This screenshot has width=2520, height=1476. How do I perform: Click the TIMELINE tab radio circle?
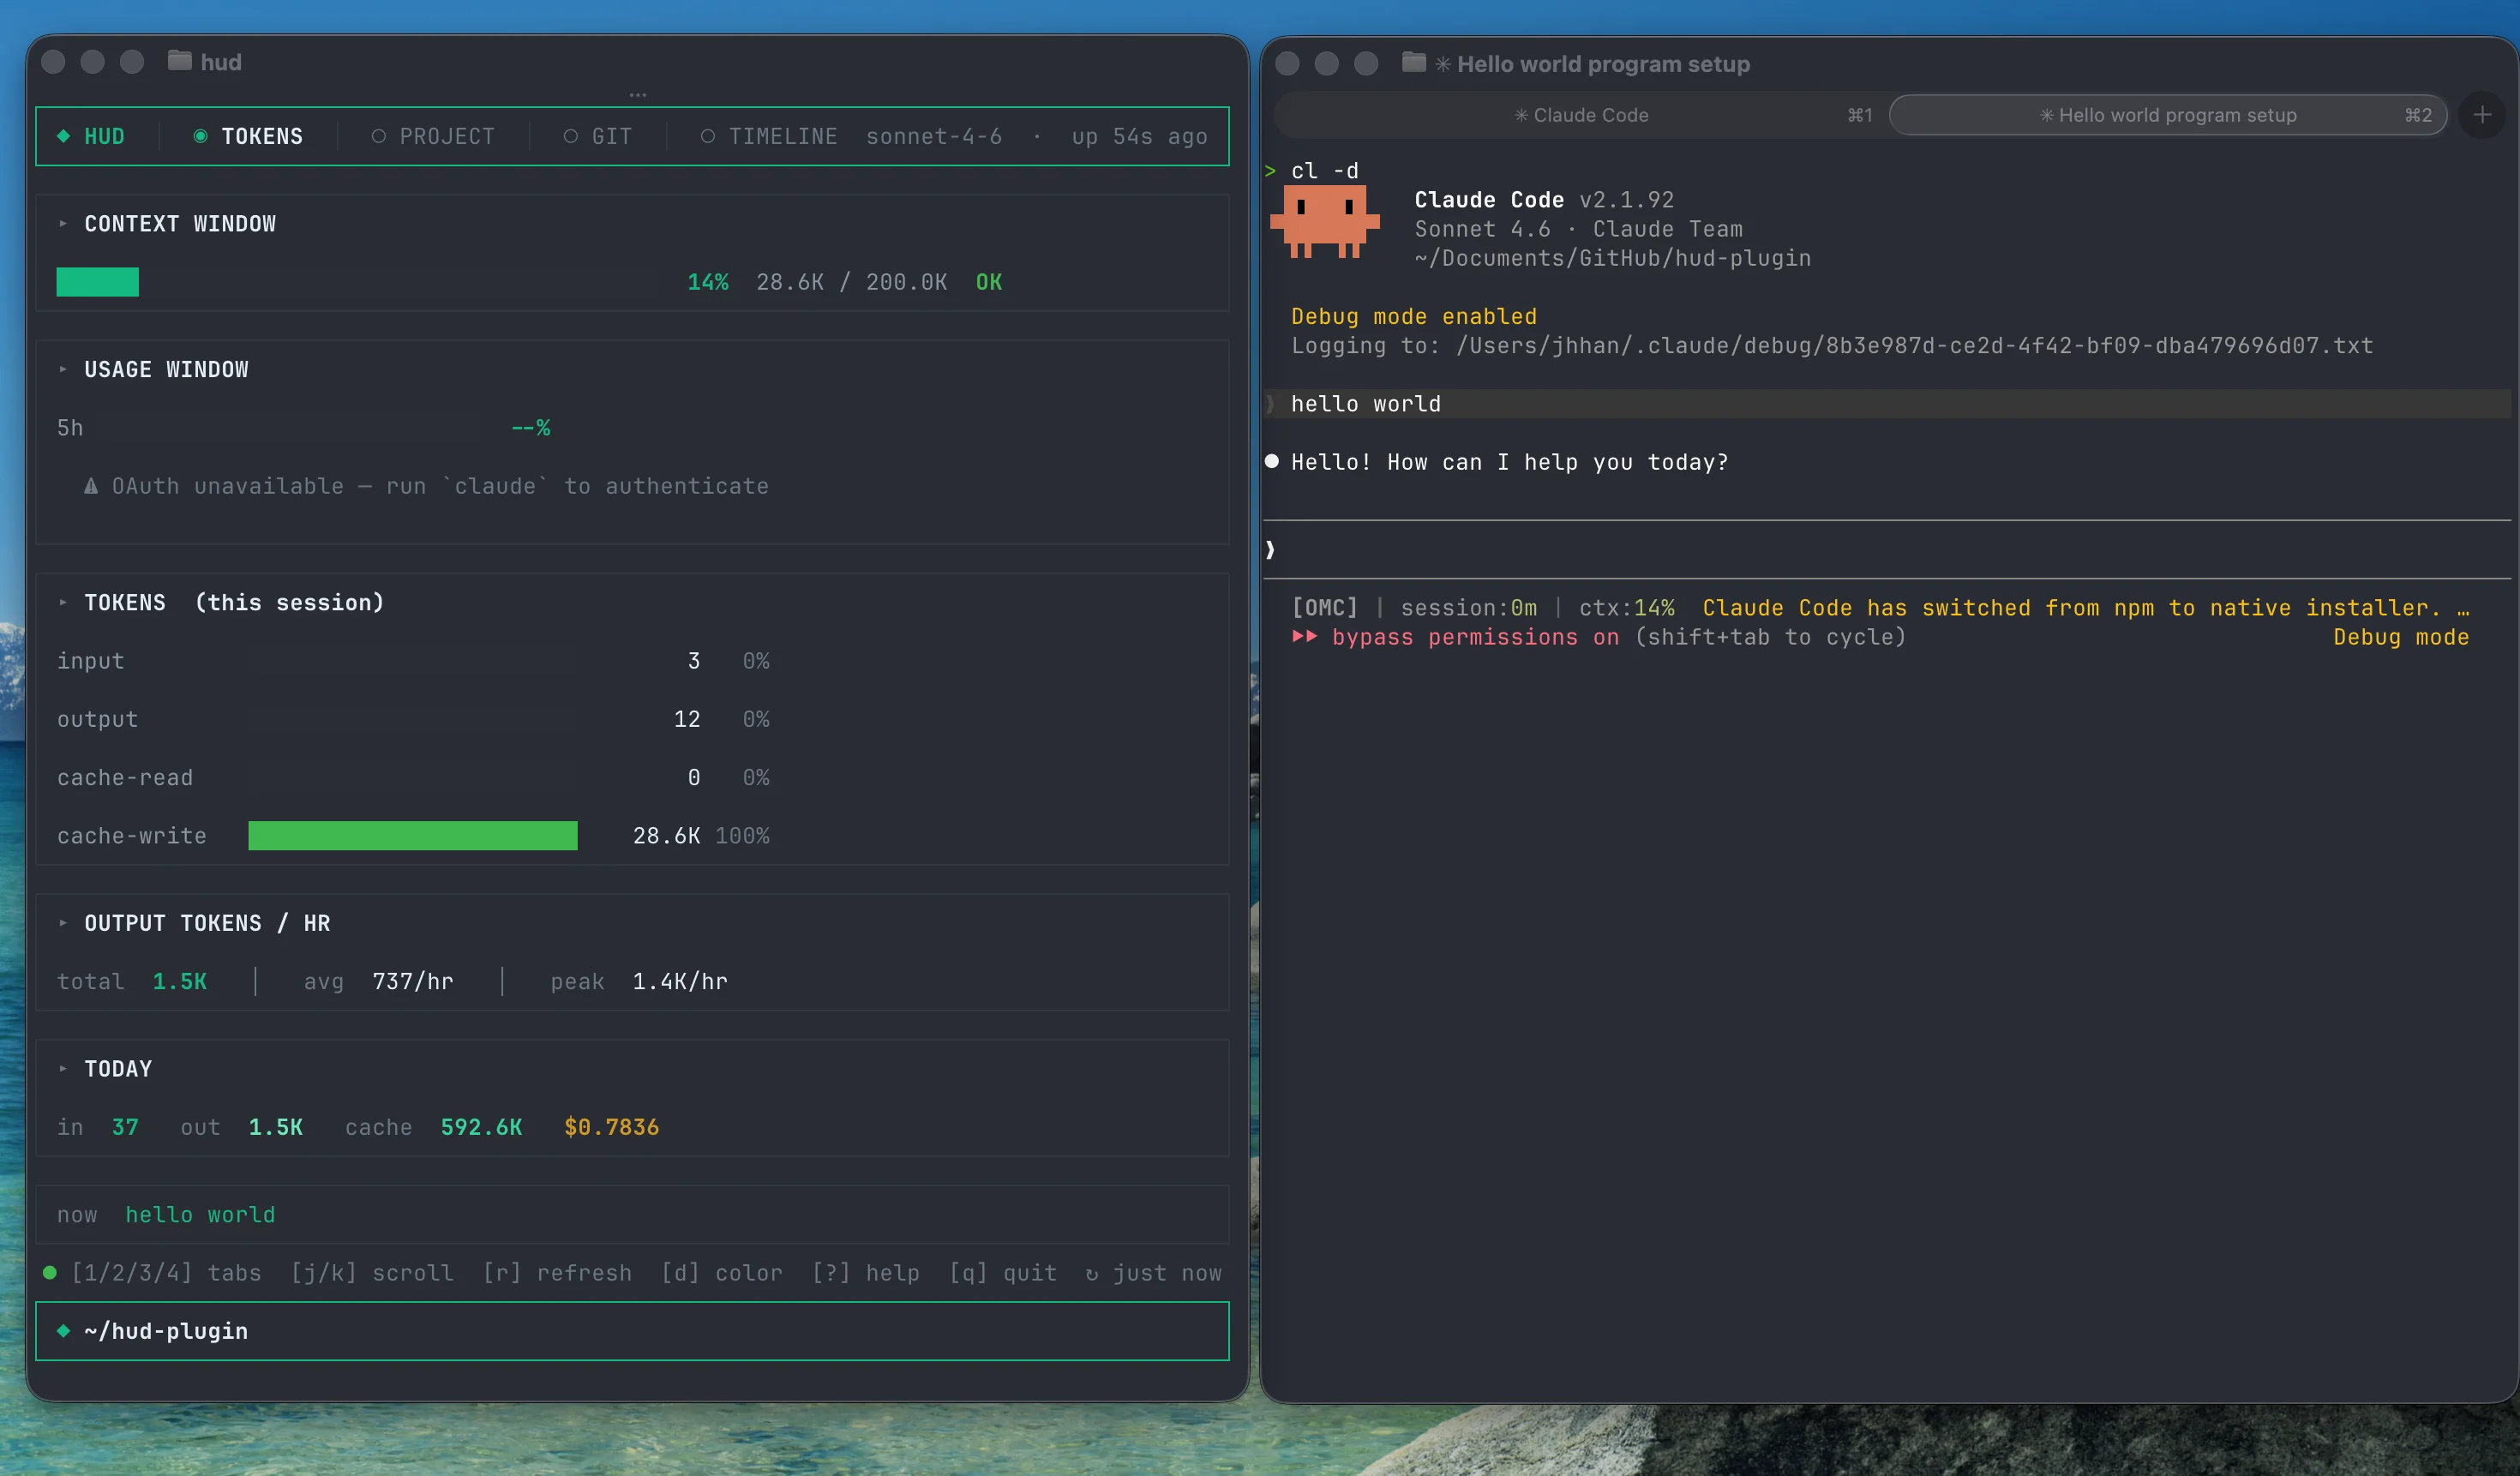(x=707, y=136)
